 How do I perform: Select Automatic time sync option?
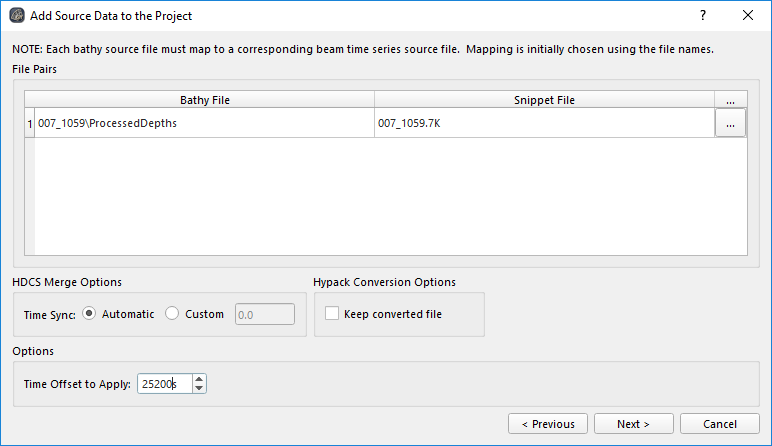pyautogui.click(x=89, y=314)
